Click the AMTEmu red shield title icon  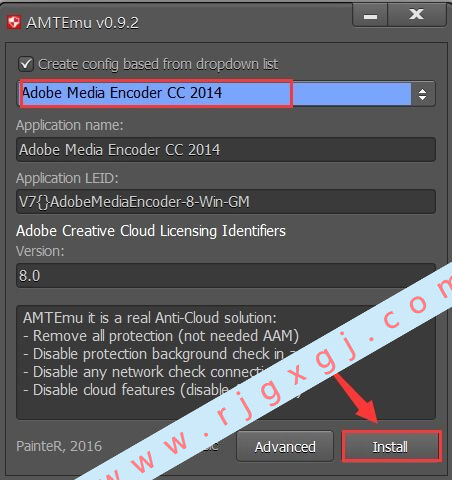point(14,22)
